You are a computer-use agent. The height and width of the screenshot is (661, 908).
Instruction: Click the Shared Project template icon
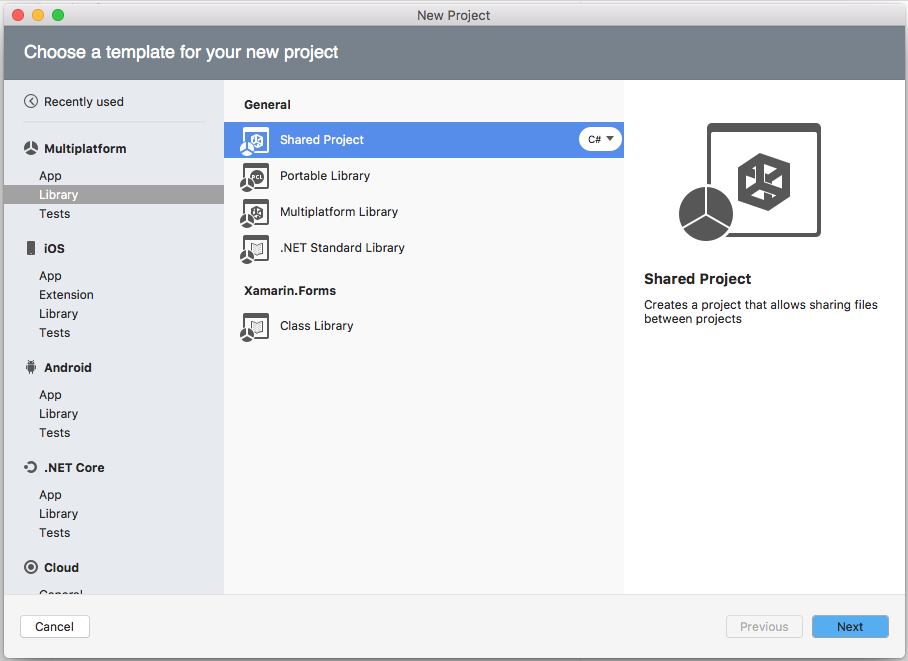(255, 141)
